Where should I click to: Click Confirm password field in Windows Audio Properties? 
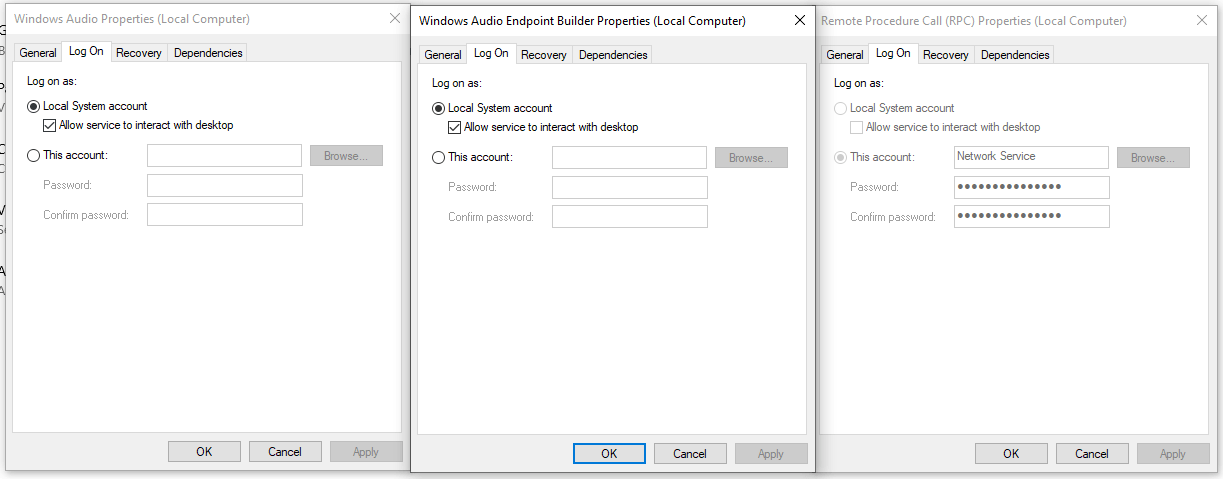pyautogui.click(x=225, y=215)
